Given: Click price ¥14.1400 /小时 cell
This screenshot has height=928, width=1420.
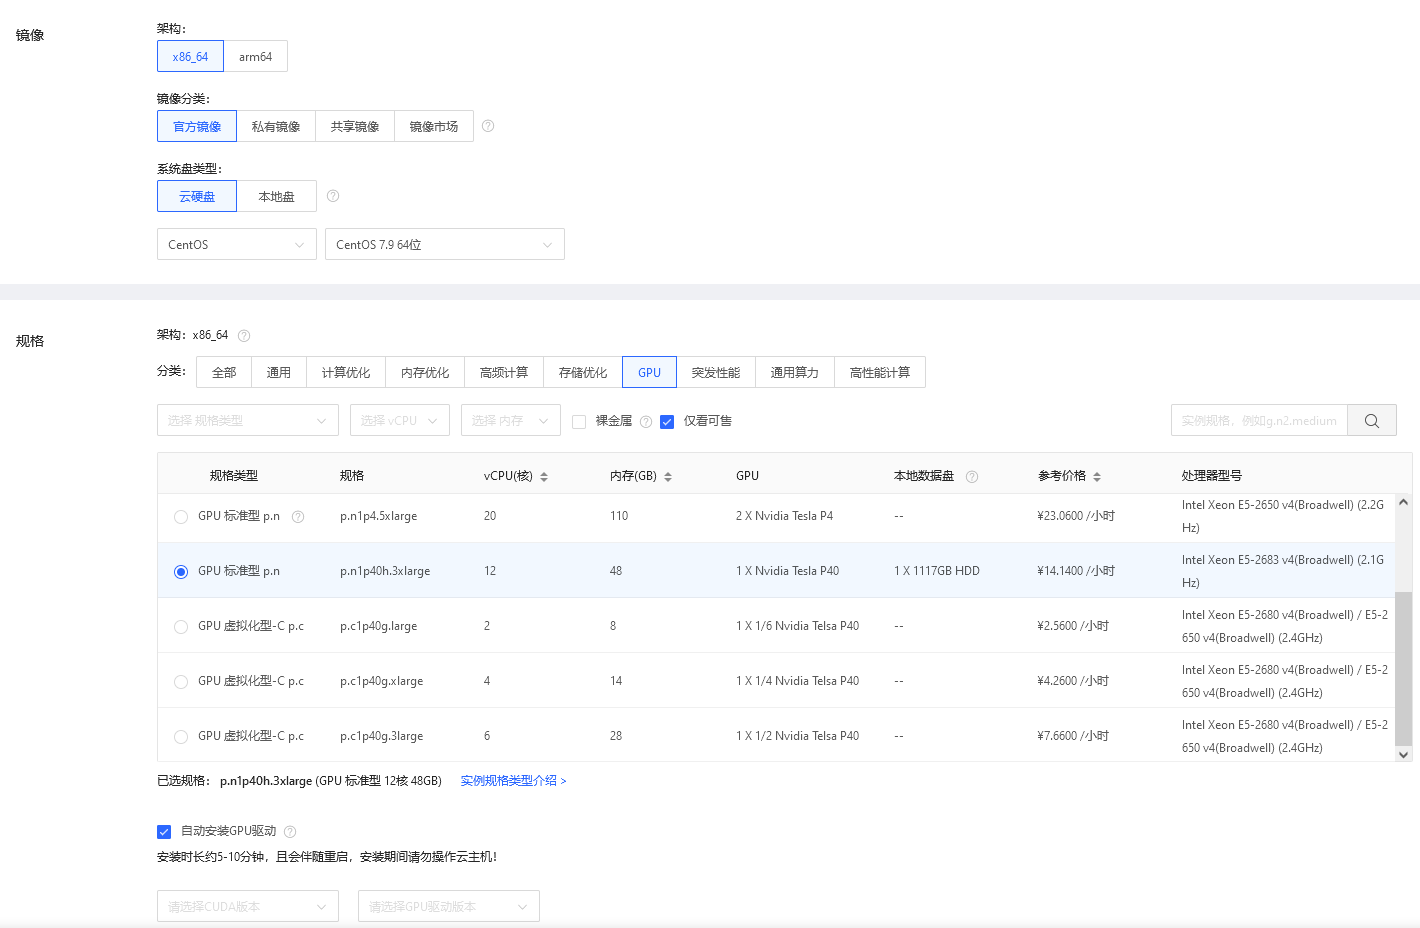Looking at the screenshot, I should (x=1076, y=572).
